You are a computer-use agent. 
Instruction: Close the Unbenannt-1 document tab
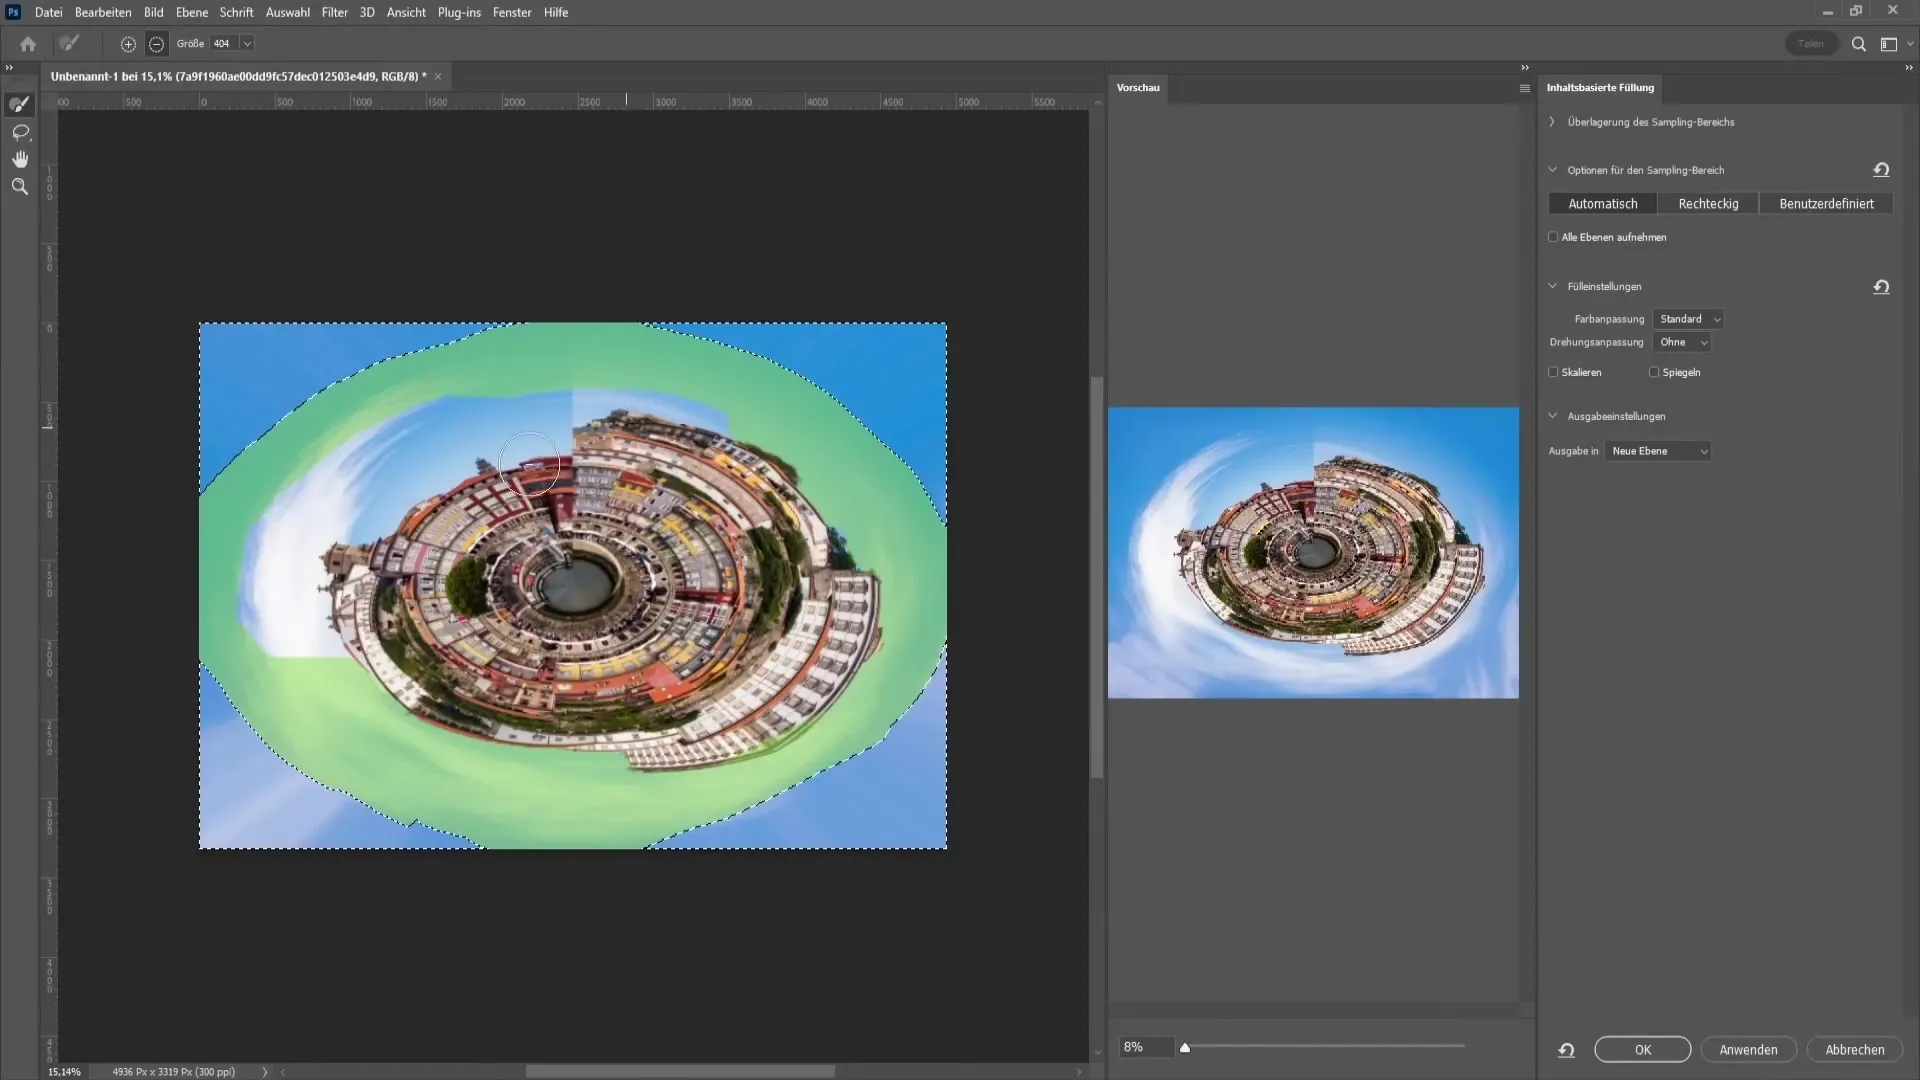point(438,76)
